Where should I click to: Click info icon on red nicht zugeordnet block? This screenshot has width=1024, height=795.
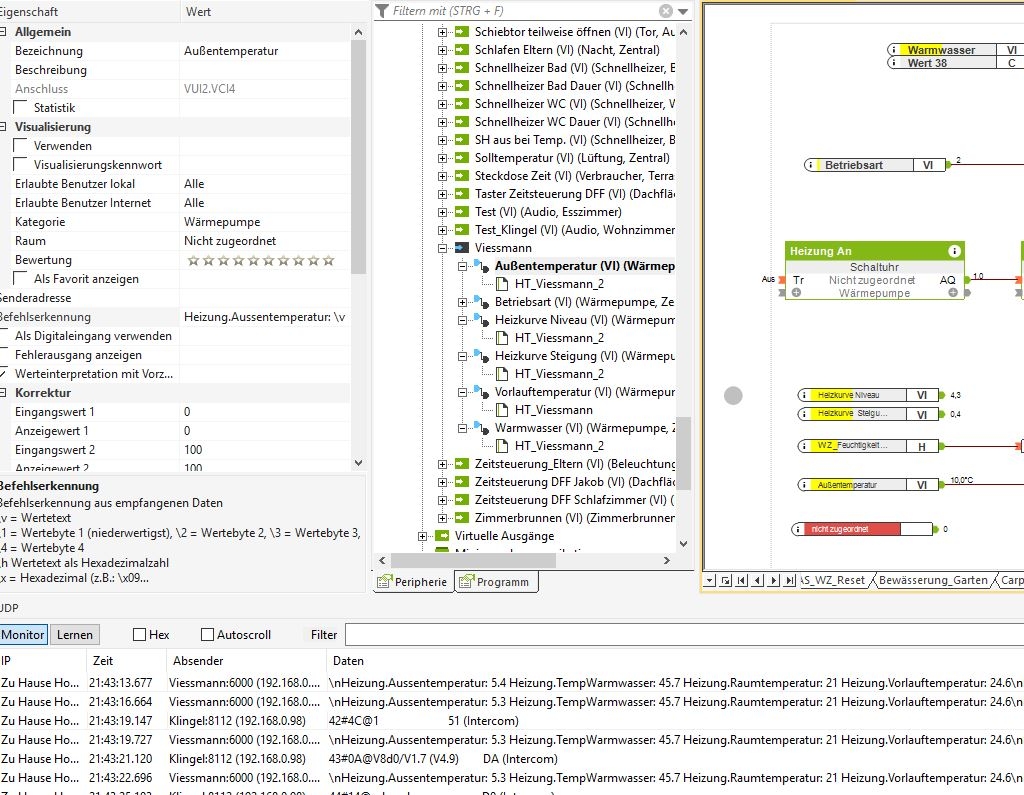[x=798, y=529]
